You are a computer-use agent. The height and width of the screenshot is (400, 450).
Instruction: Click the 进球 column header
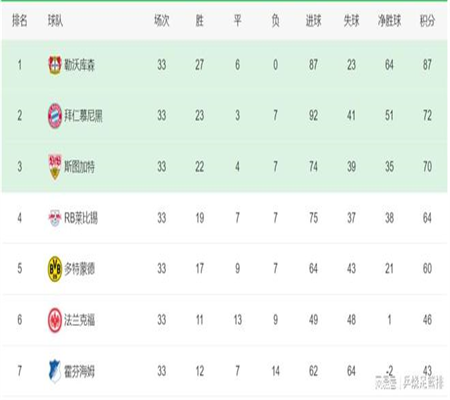[313, 21]
